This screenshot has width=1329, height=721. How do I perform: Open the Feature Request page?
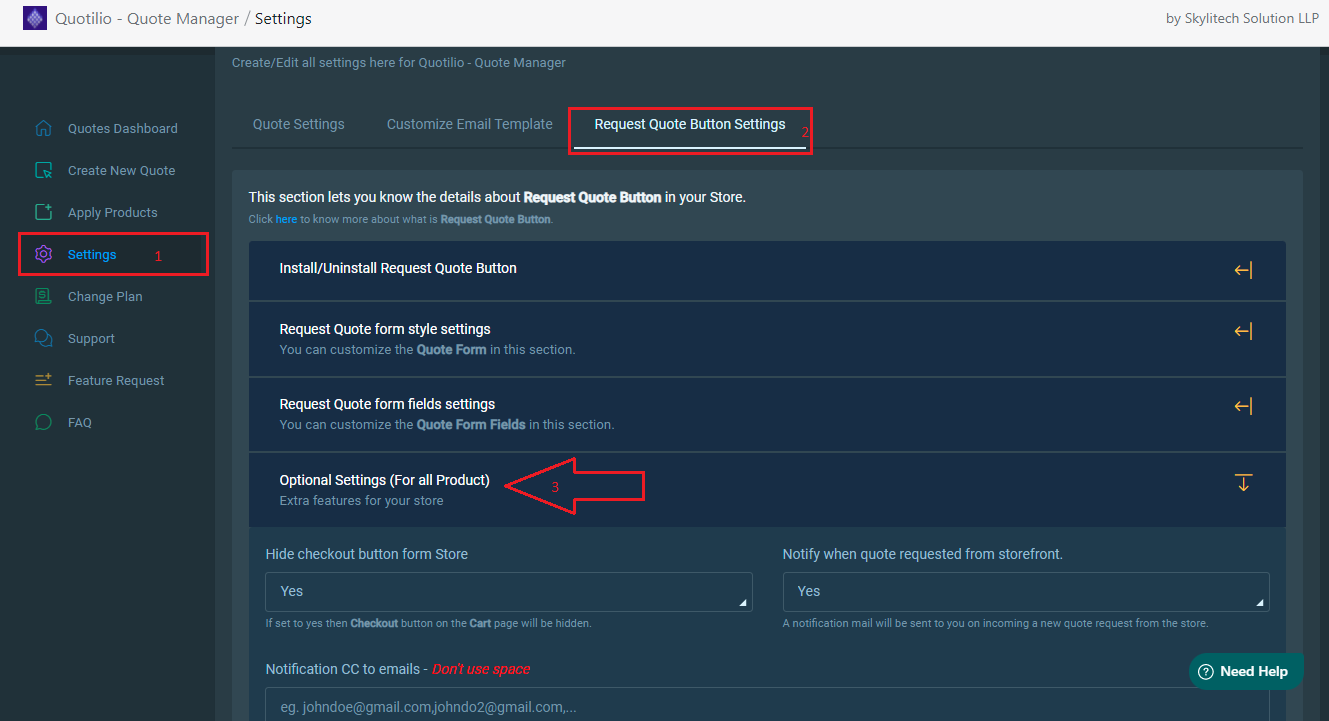pos(116,380)
